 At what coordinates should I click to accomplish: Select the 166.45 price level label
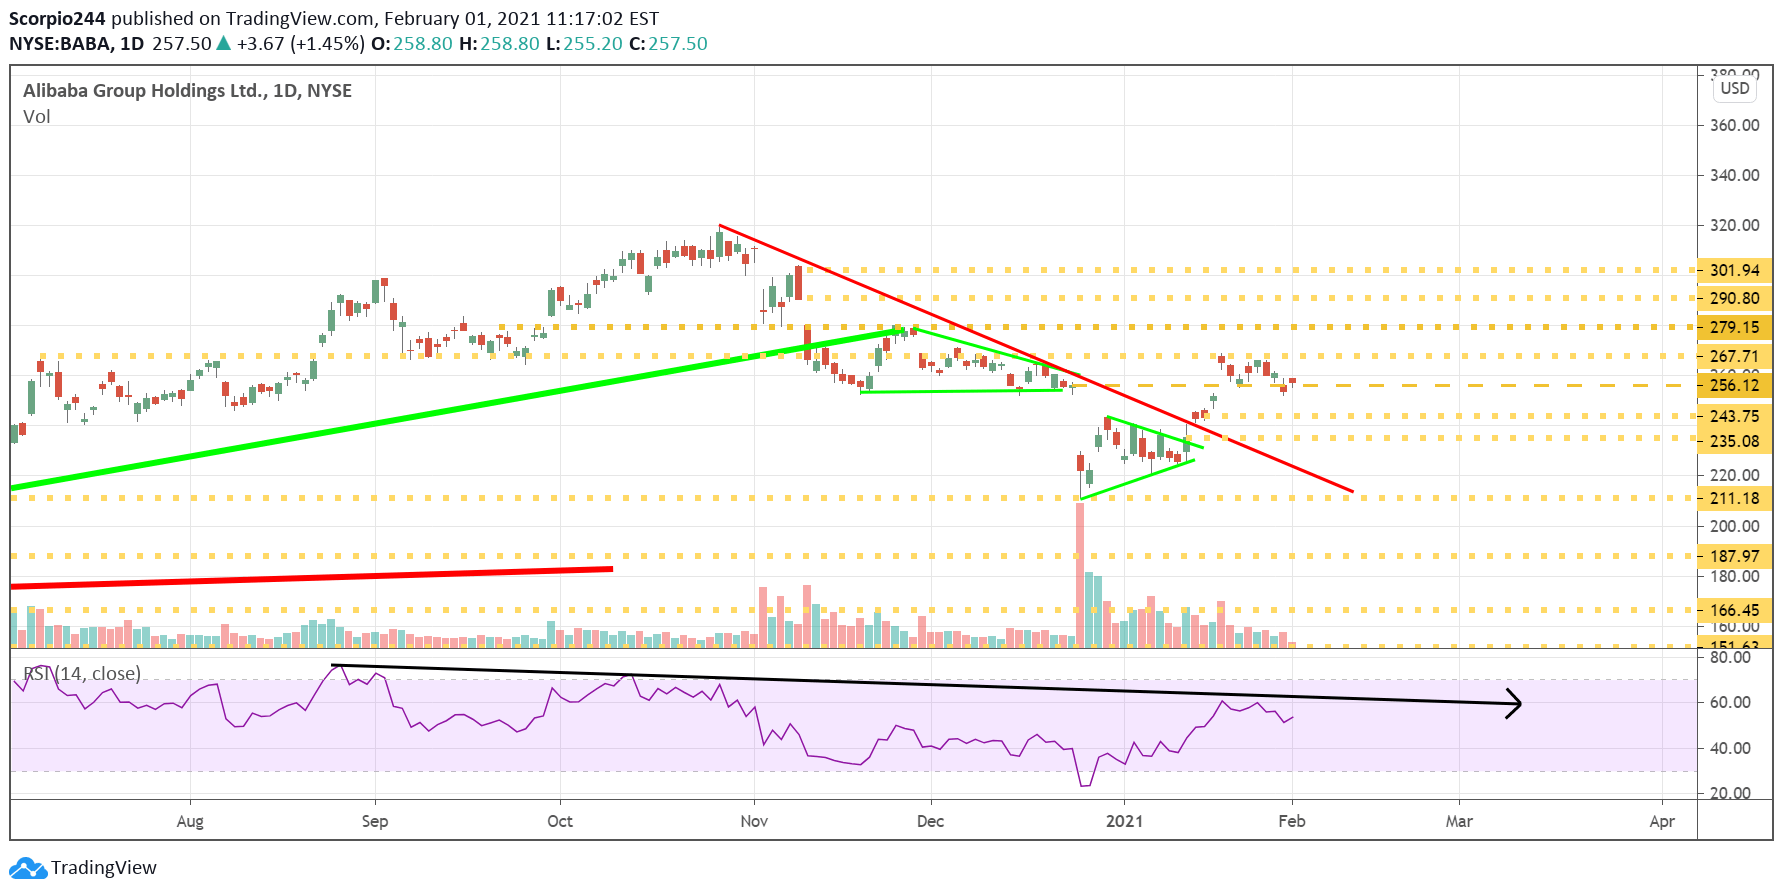[1735, 610]
